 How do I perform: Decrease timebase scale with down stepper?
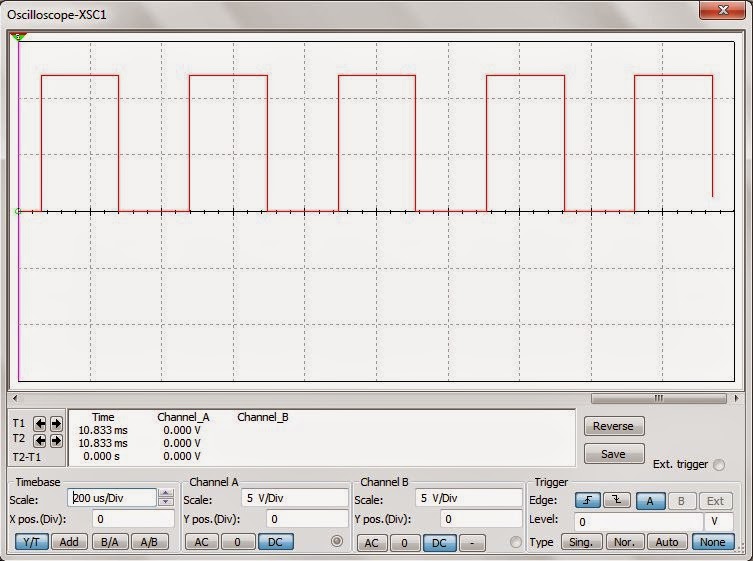tap(166, 502)
